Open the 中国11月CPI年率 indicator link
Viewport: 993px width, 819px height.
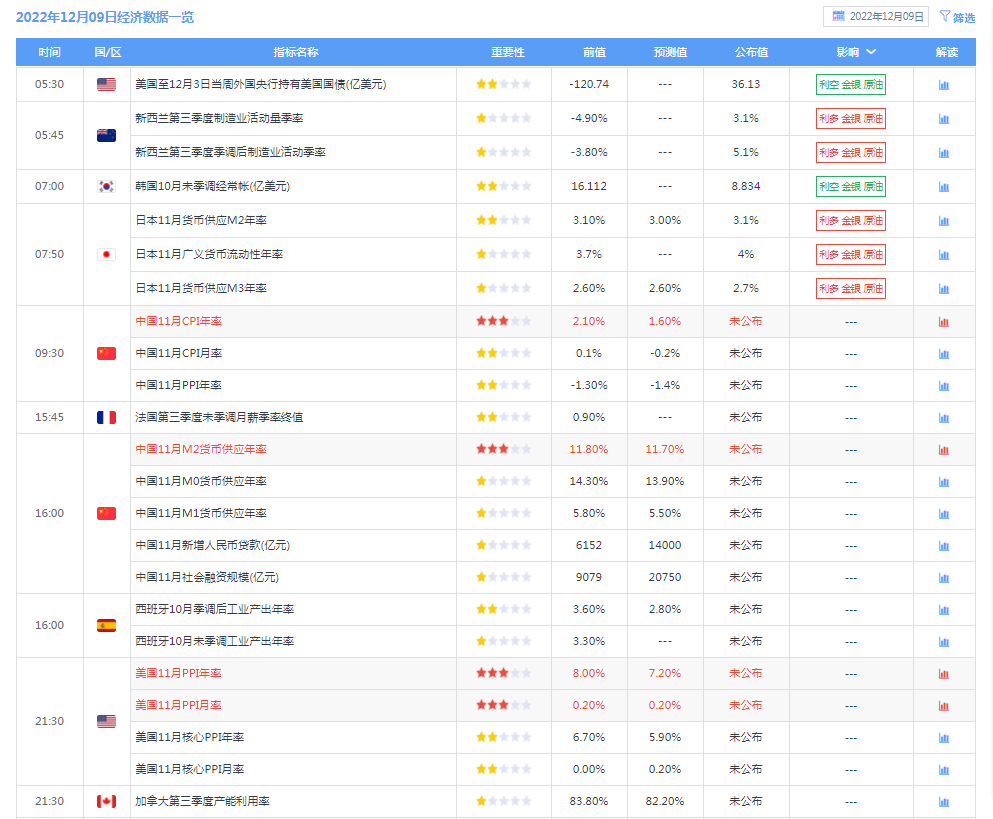179,321
